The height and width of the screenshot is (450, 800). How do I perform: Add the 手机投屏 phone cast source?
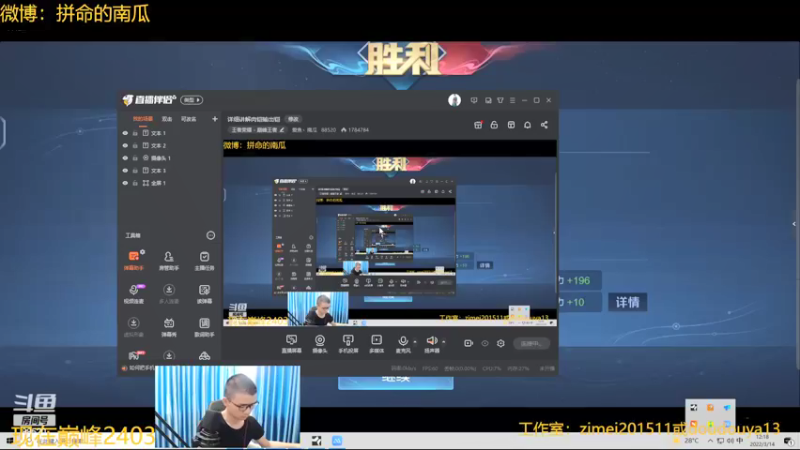[x=348, y=344]
